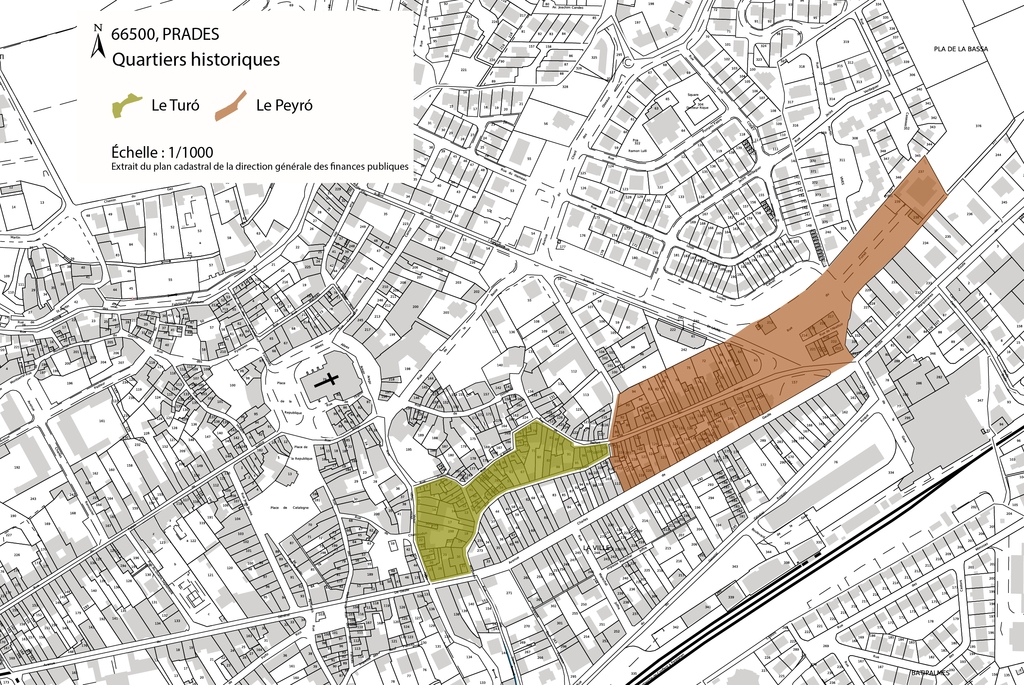Click the "Place de Catalogne" map label
The height and width of the screenshot is (685, 1024).
tap(291, 507)
